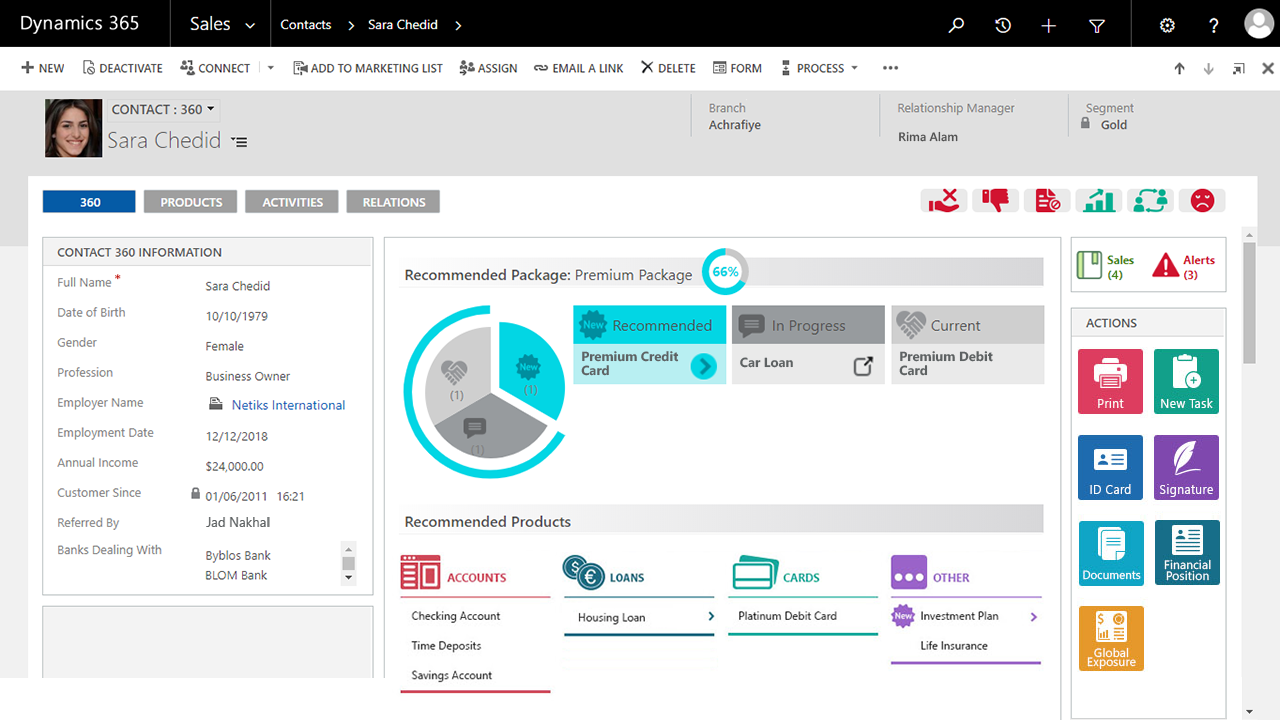Click the green bar chart indicator icon
Image resolution: width=1280 pixels, height=720 pixels.
[x=1099, y=200]
